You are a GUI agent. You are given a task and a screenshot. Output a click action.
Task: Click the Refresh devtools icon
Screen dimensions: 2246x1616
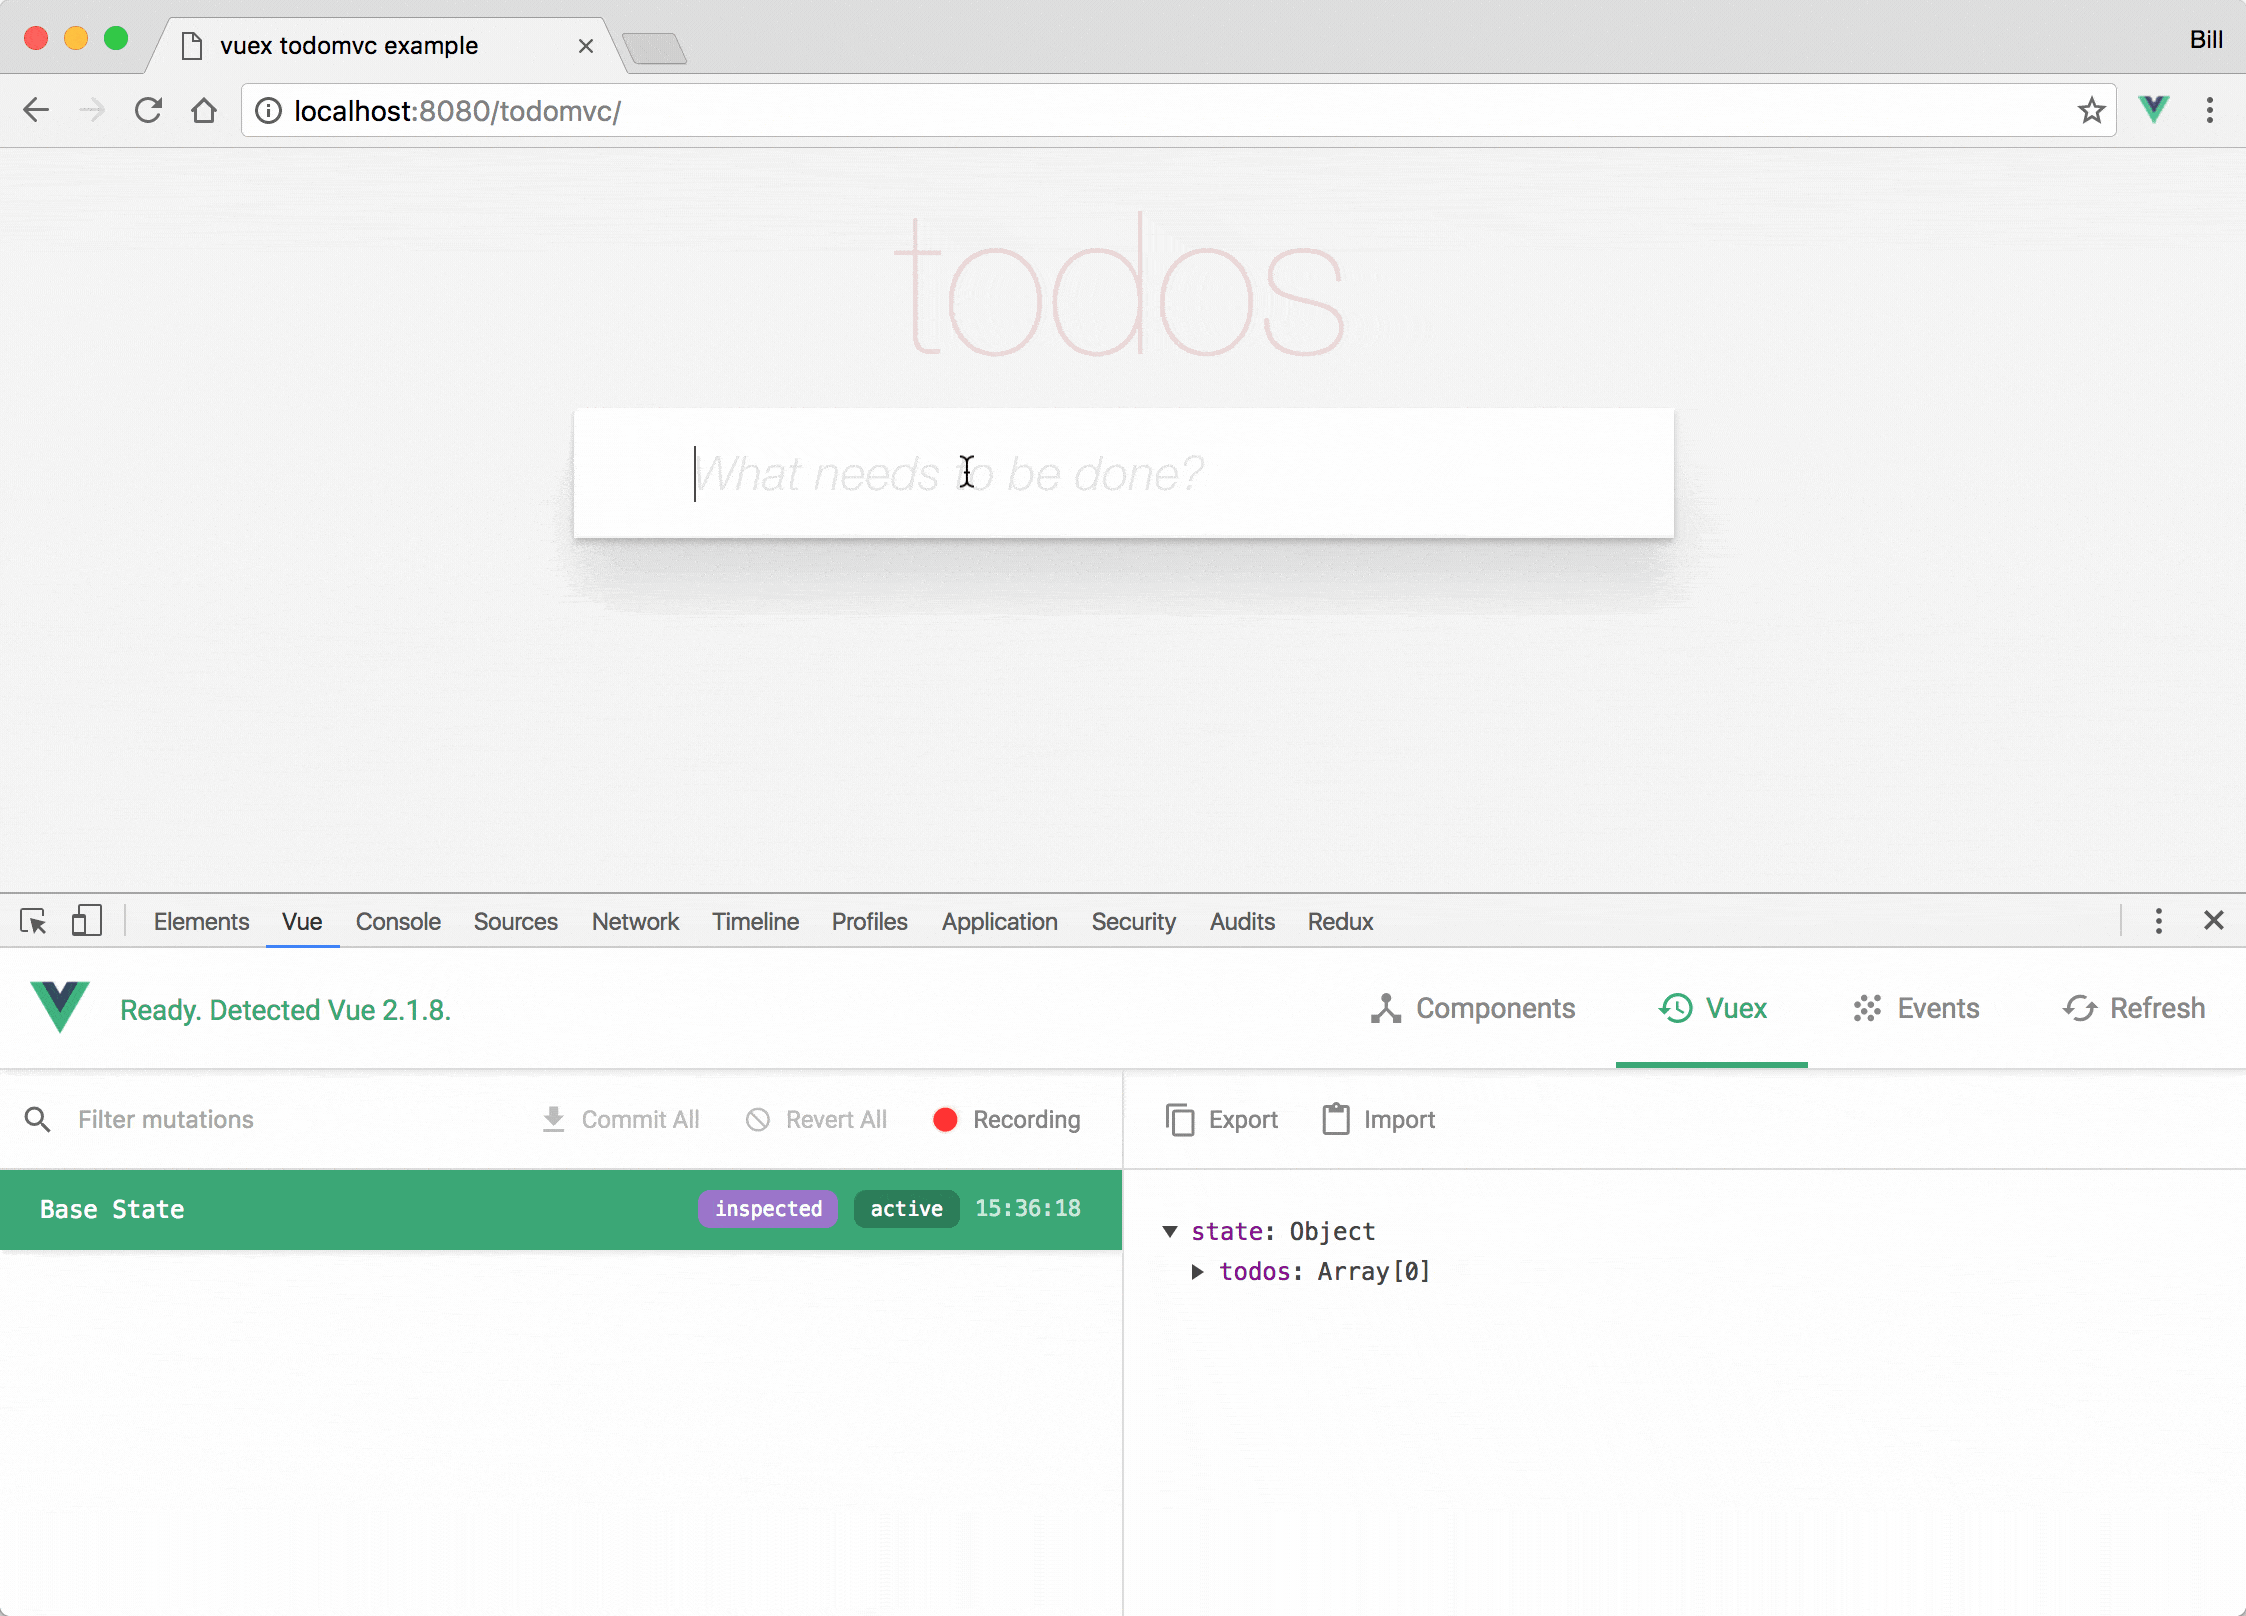point(2080,1008)
